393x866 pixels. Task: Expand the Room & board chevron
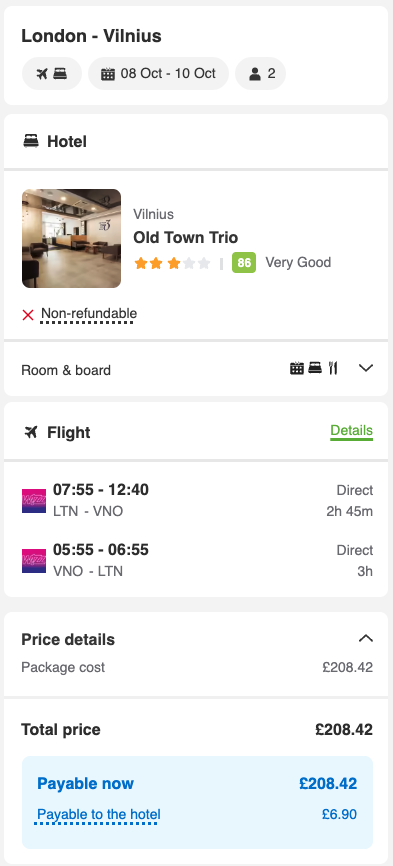(x=366, y=368)
